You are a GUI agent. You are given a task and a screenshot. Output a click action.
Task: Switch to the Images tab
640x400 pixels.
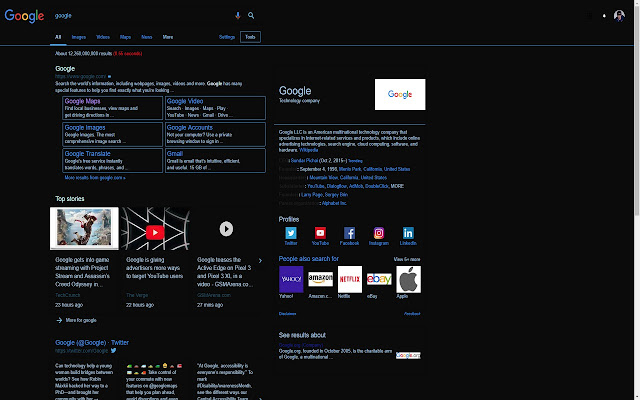click(79, 37)
